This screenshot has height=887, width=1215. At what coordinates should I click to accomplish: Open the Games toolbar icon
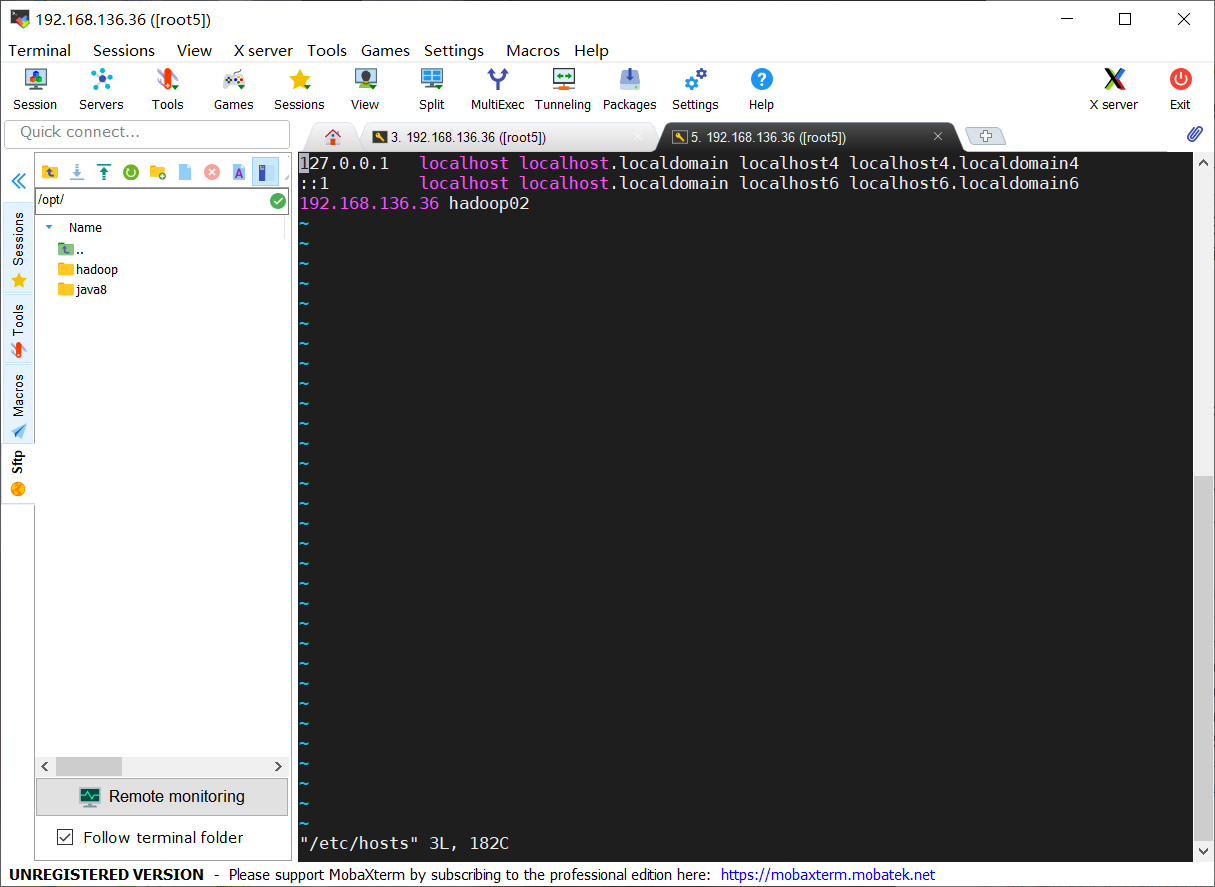tap(233, 89)
